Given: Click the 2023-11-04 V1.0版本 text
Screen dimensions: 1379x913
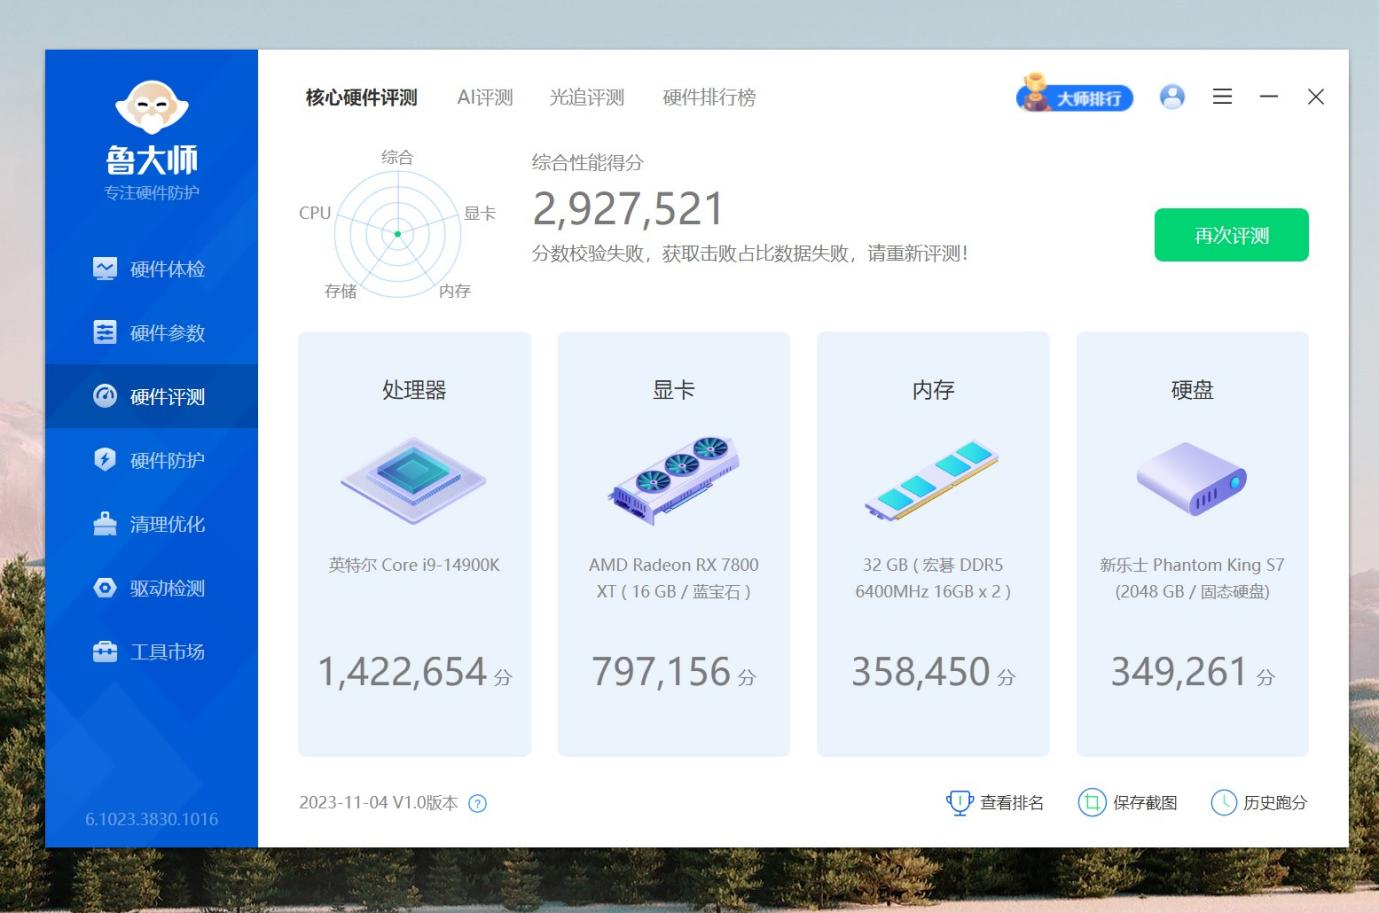Looking at the screenshot, I should [379, 803].
